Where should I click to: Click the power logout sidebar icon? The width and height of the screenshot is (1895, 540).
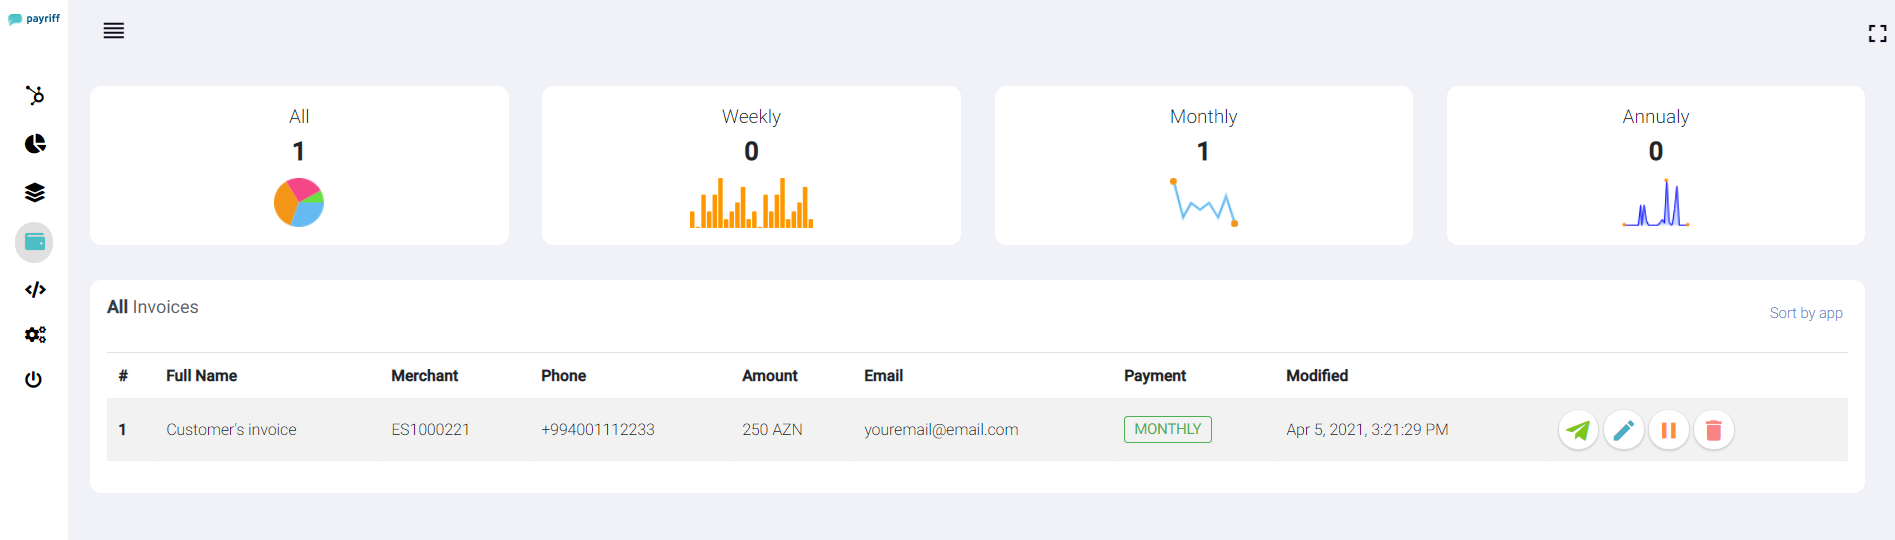(34, 379)
